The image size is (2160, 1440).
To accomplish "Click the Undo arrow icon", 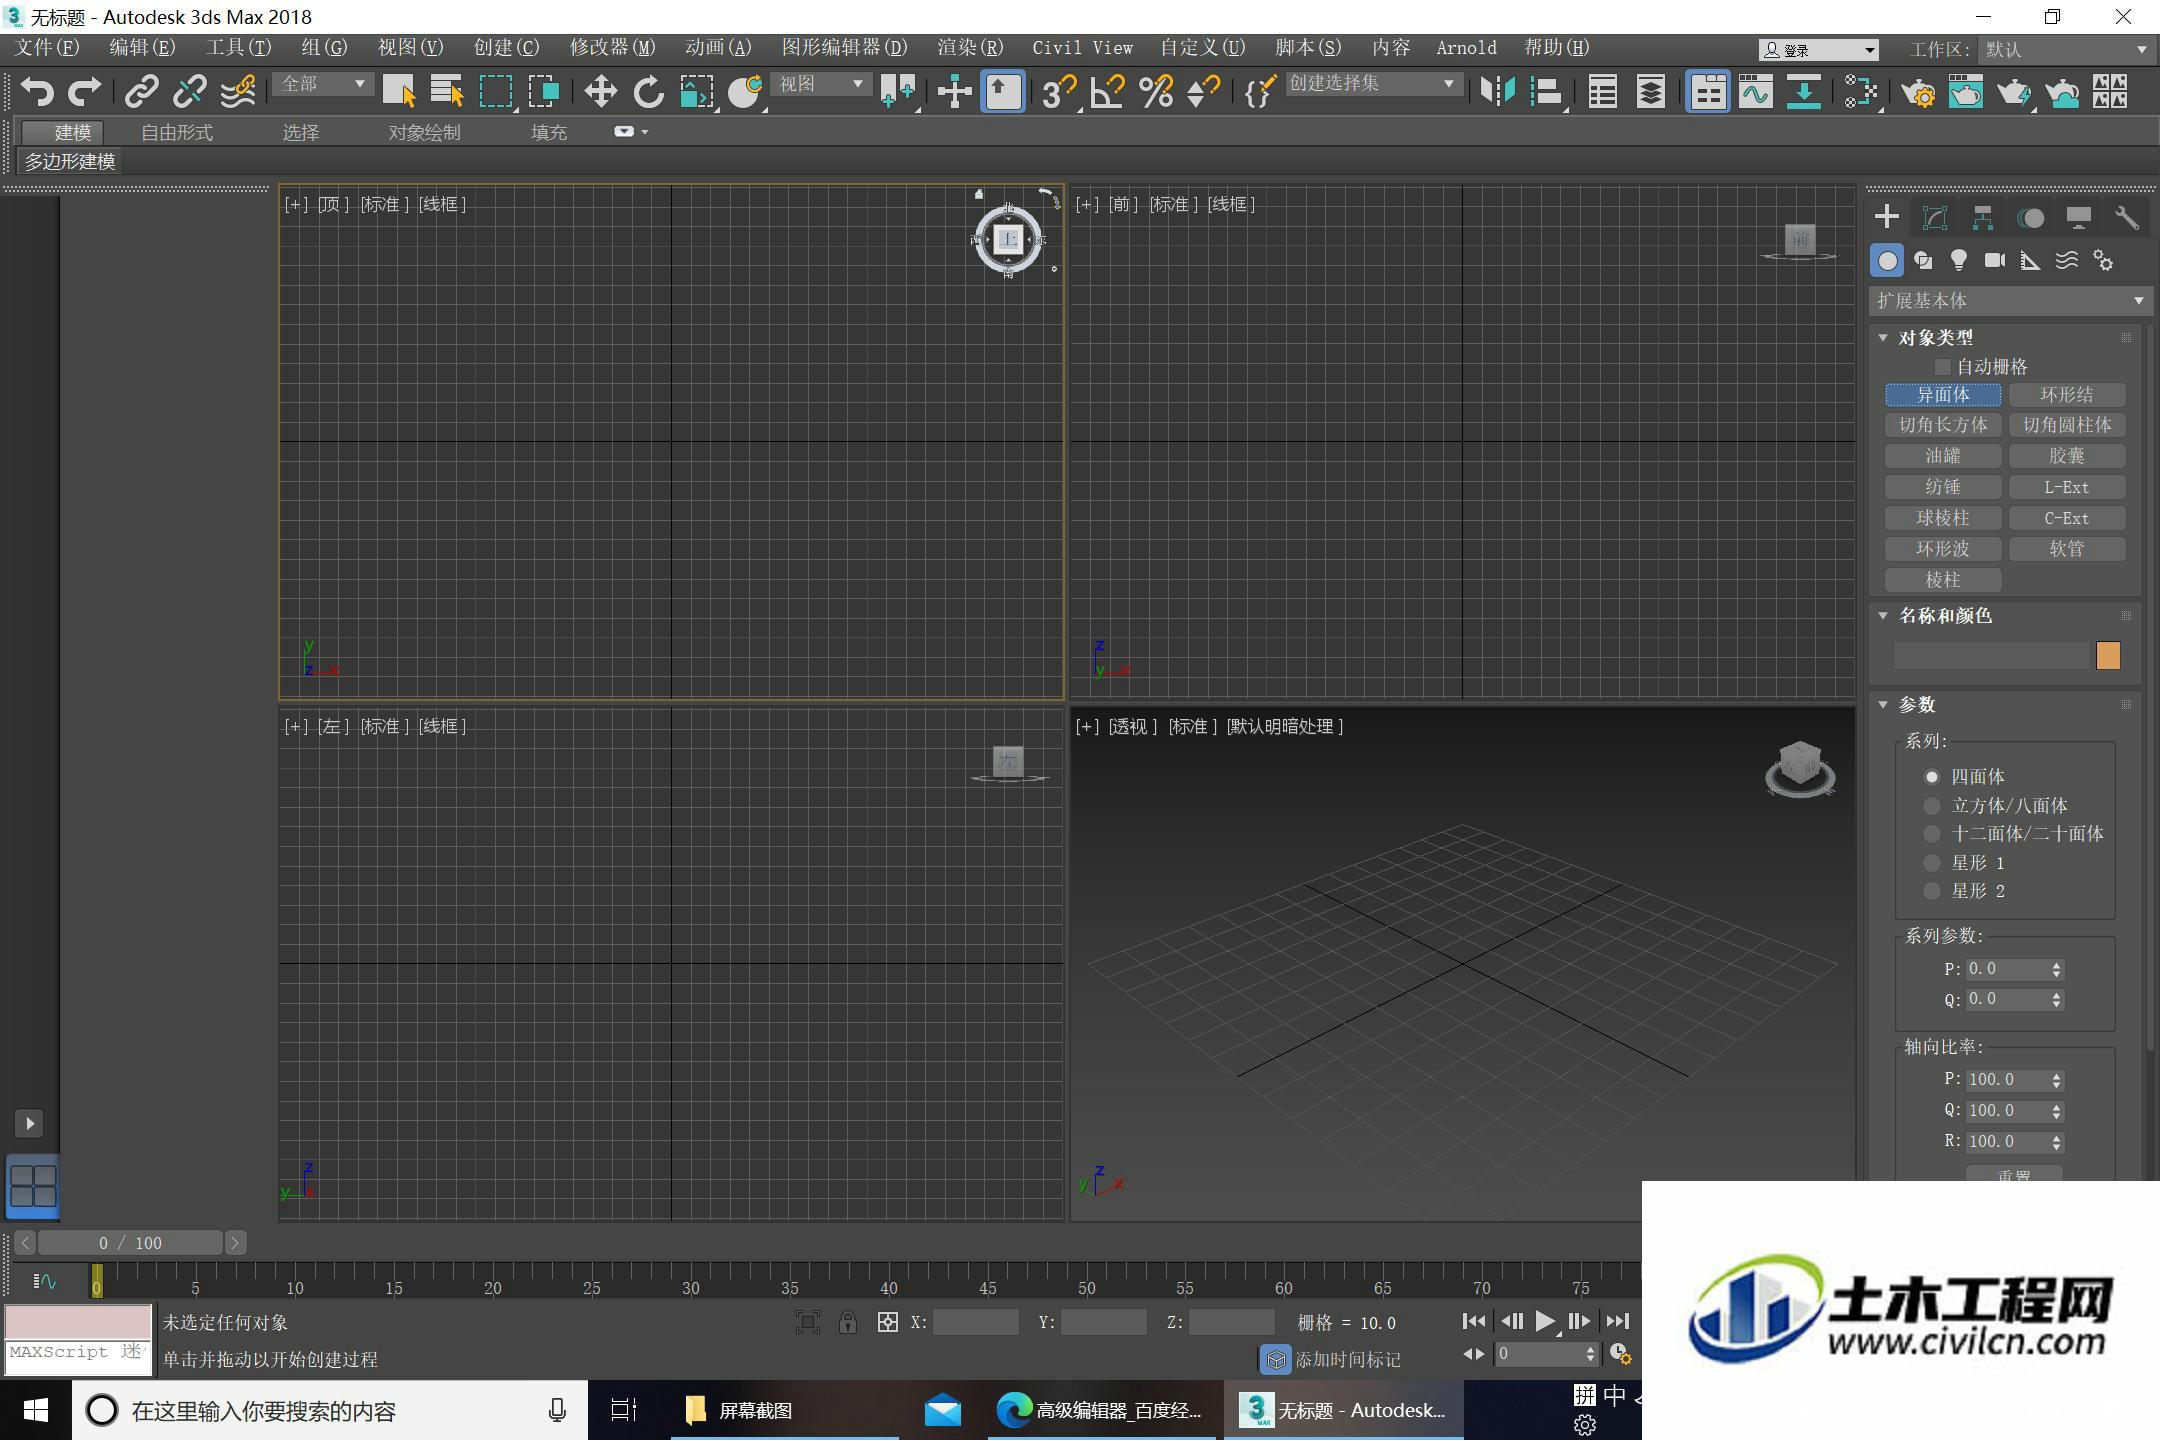I will (37, 91).
